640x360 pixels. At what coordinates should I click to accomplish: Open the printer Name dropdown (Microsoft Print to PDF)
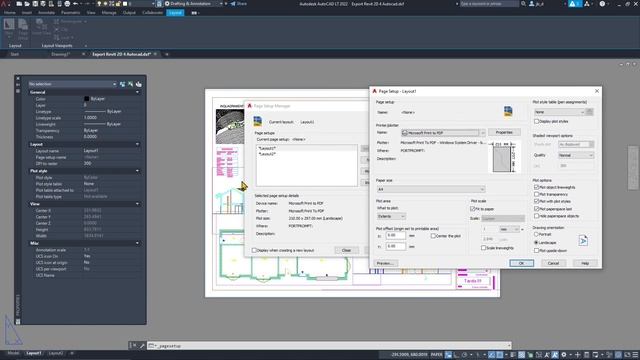pos(443,133)
